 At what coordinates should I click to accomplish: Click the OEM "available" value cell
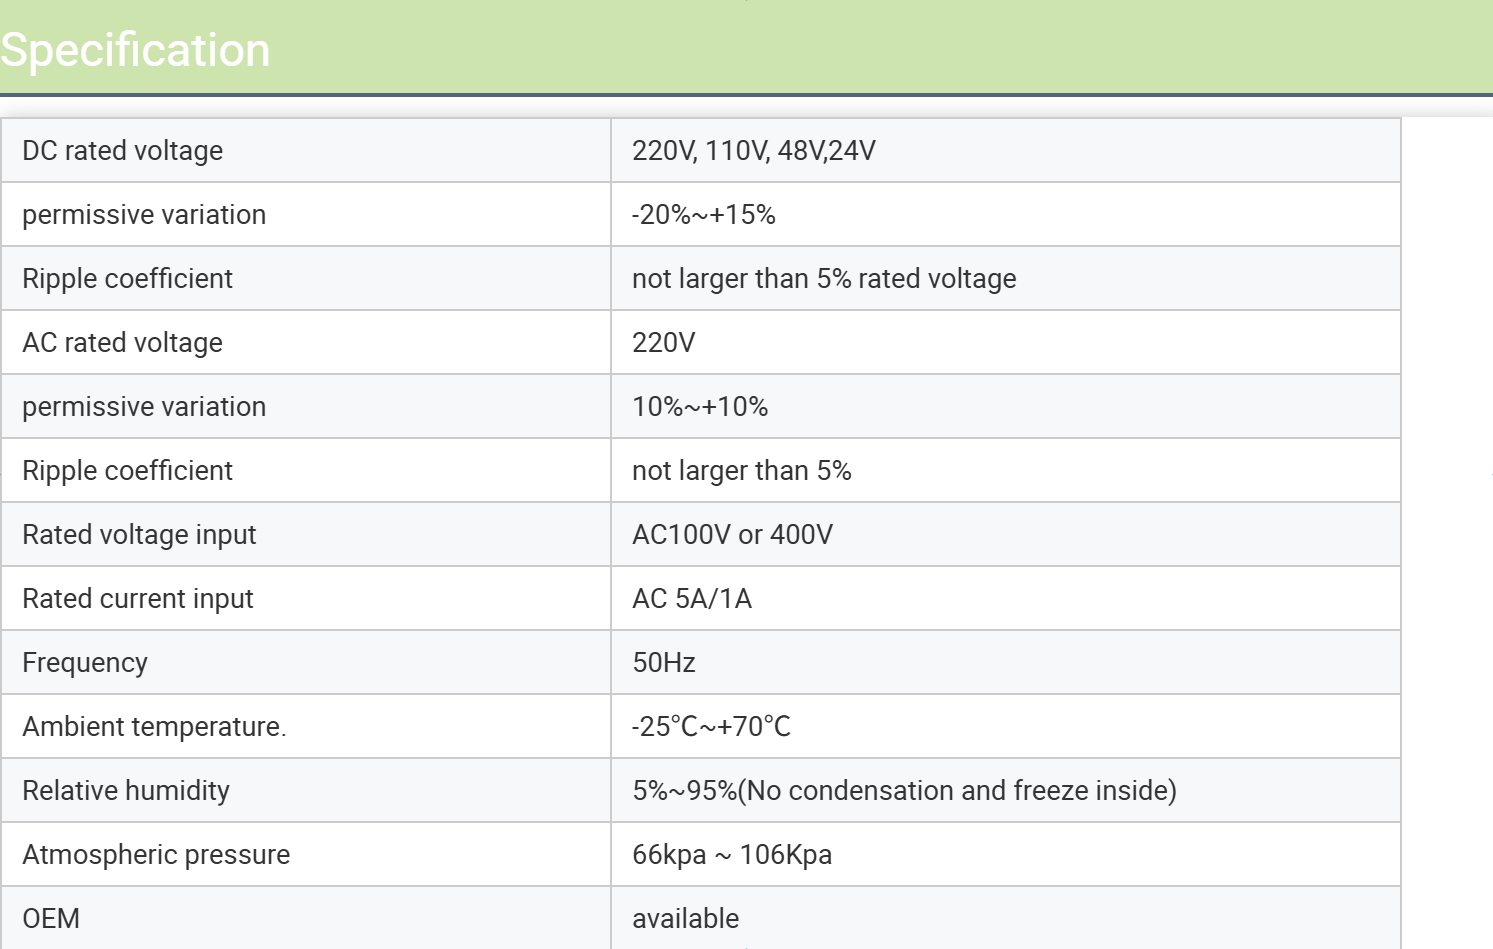pyautogui.click(x=686, y=919)
